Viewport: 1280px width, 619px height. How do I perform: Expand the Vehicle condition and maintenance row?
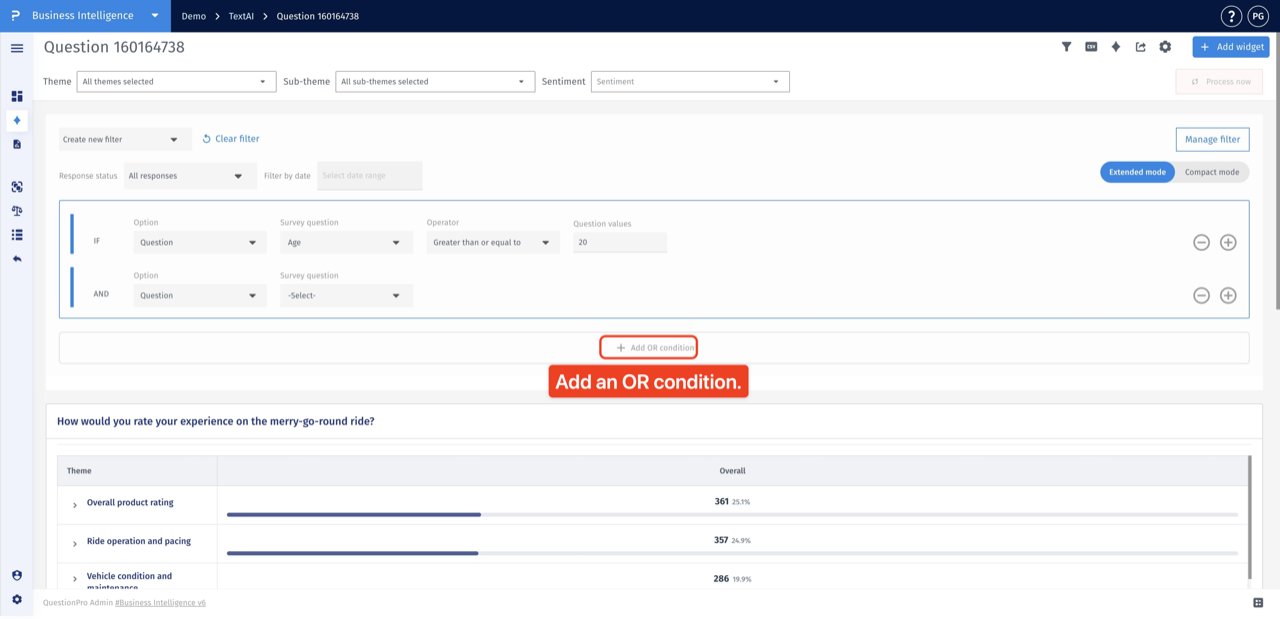tap(75, 579)
